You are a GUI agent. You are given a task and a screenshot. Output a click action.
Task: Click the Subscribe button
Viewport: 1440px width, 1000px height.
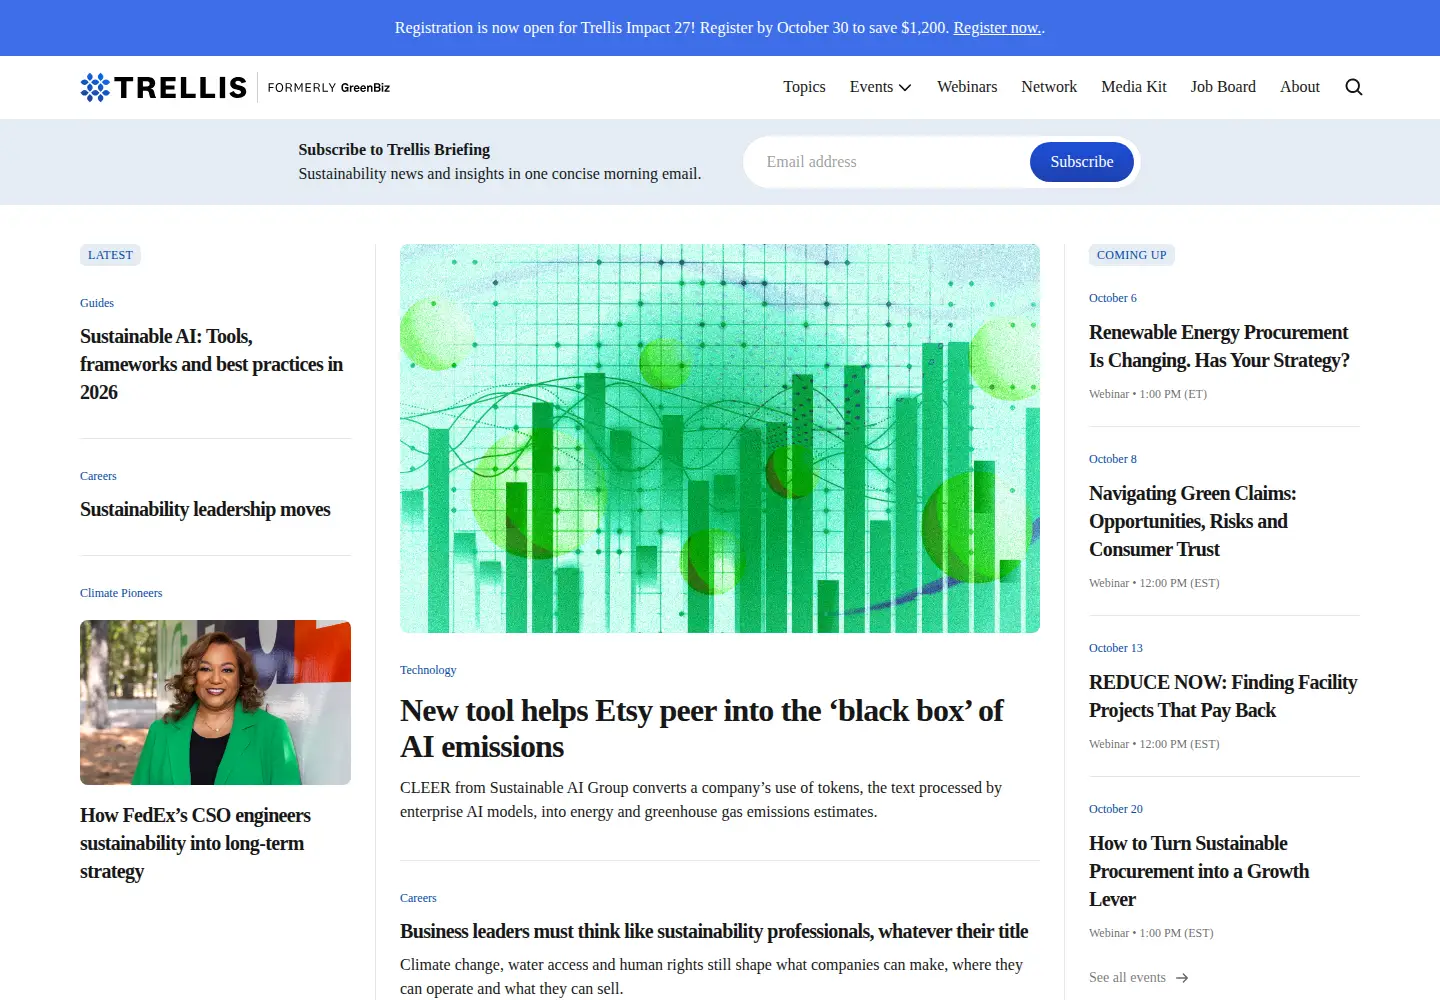[x=1082, y=162]
